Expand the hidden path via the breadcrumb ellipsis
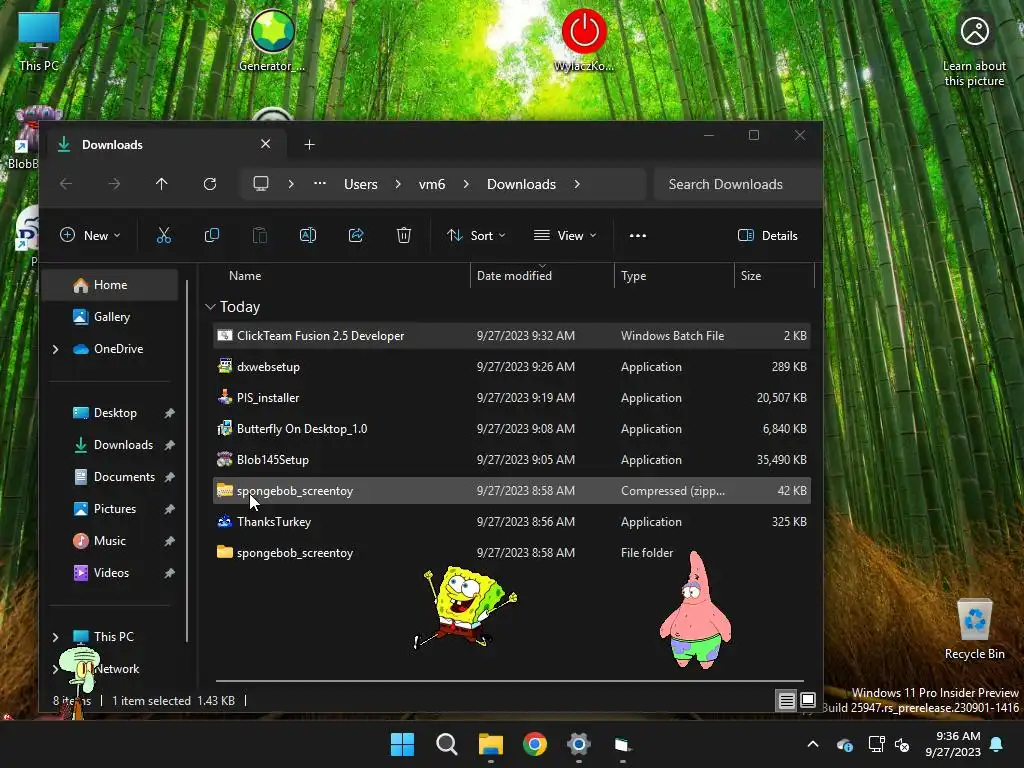Screen dimensions: 1024x768 point(319,184)
